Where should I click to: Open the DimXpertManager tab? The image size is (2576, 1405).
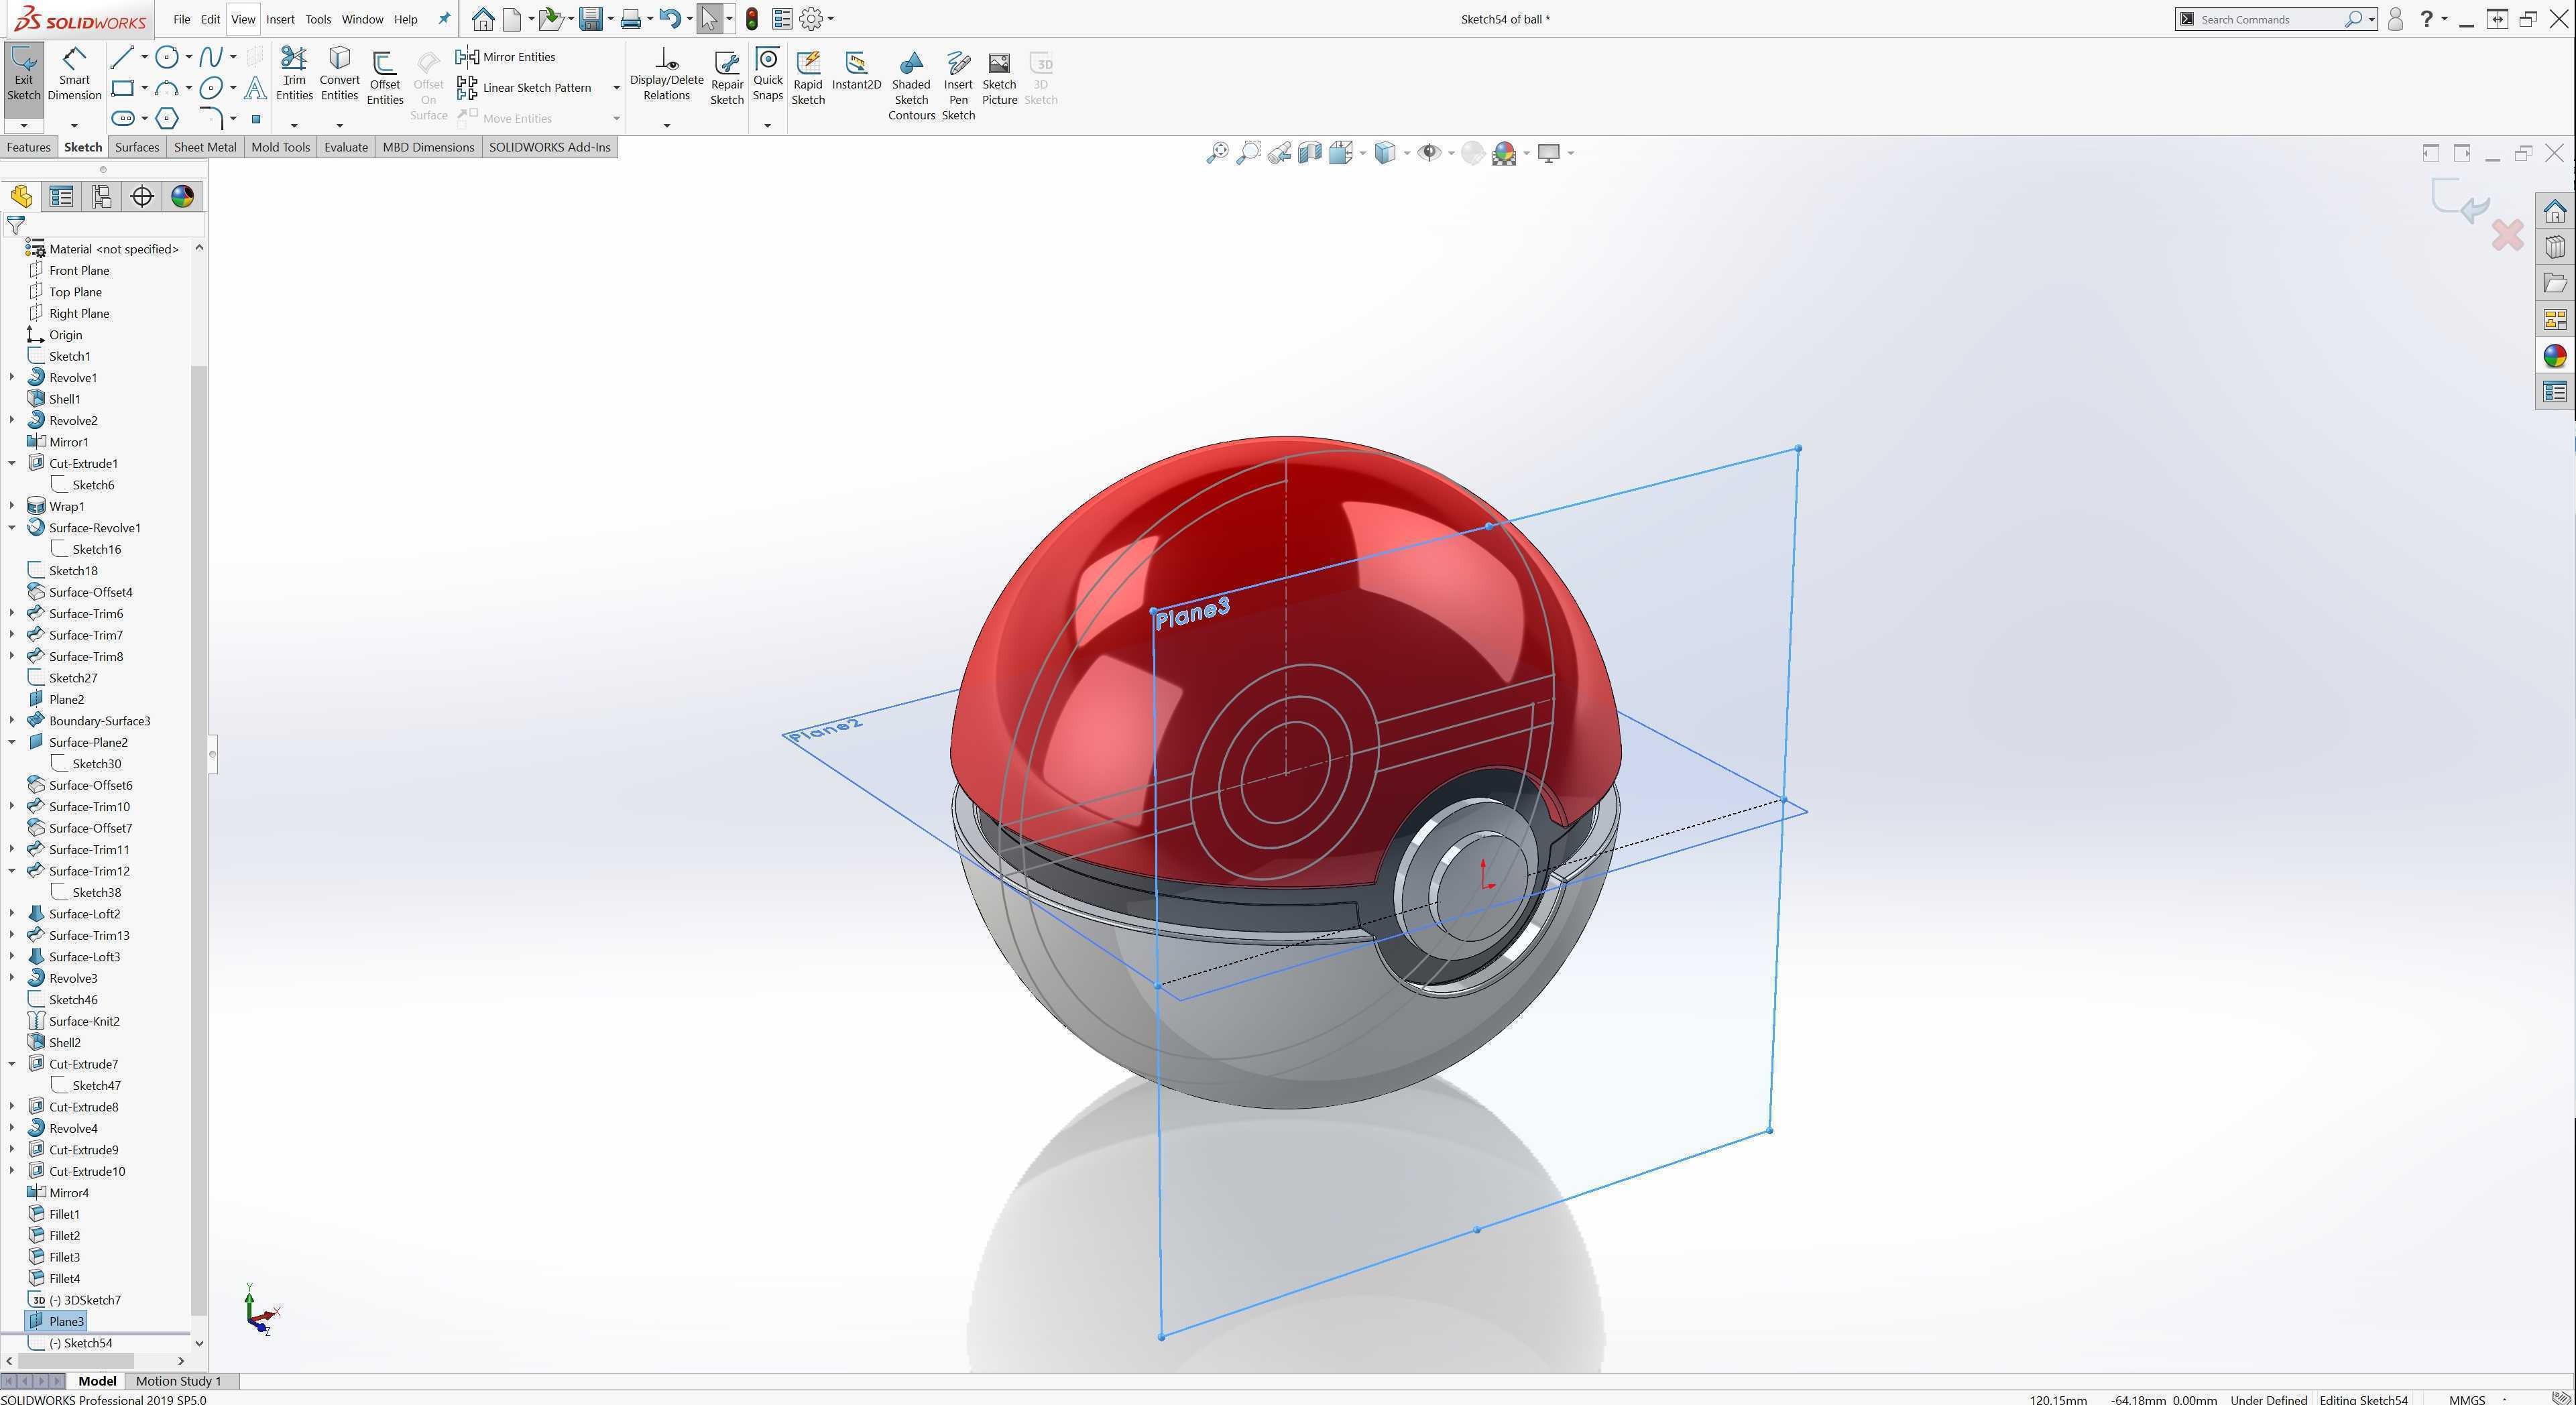[142, 196]
